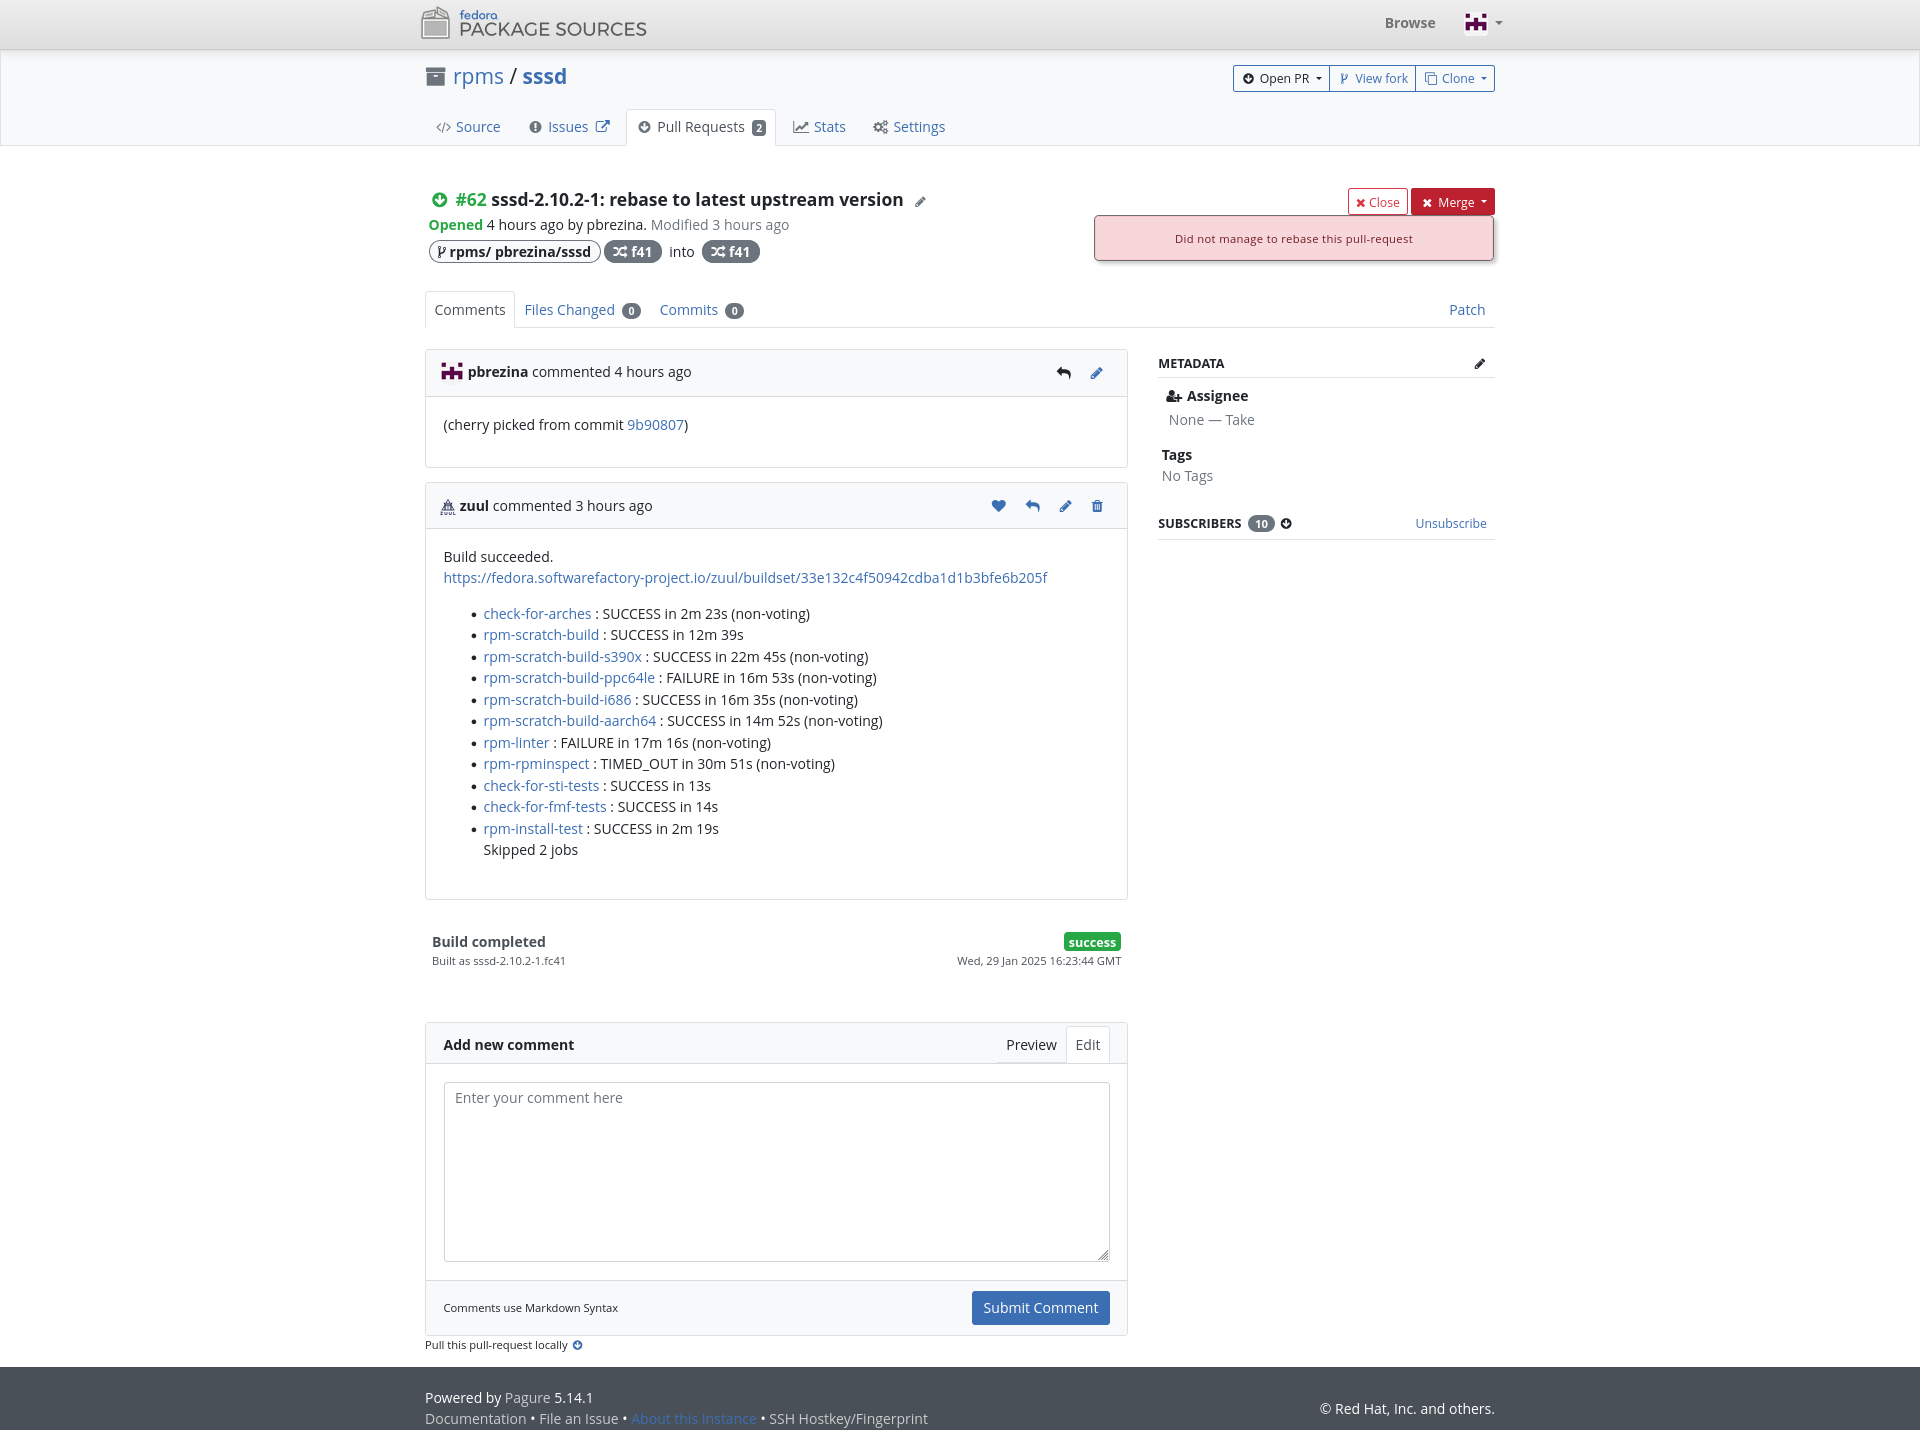Switch to Preview comment mode

pyautogui.click(x=1030, y=1045)
